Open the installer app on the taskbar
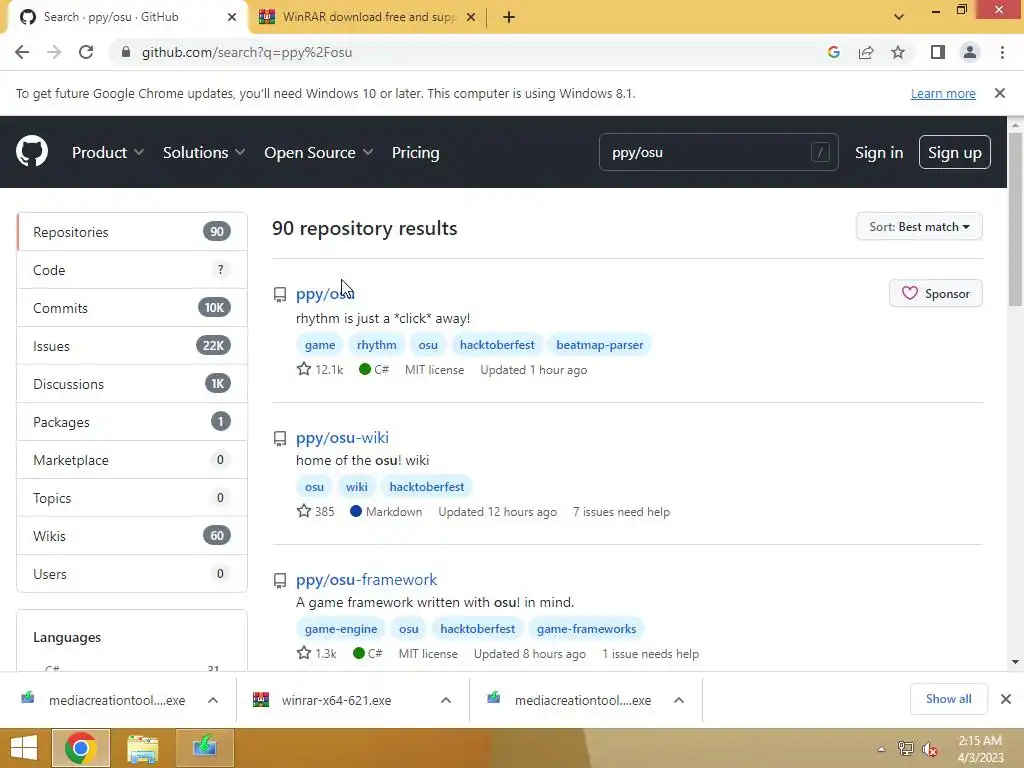 [204, 748]
